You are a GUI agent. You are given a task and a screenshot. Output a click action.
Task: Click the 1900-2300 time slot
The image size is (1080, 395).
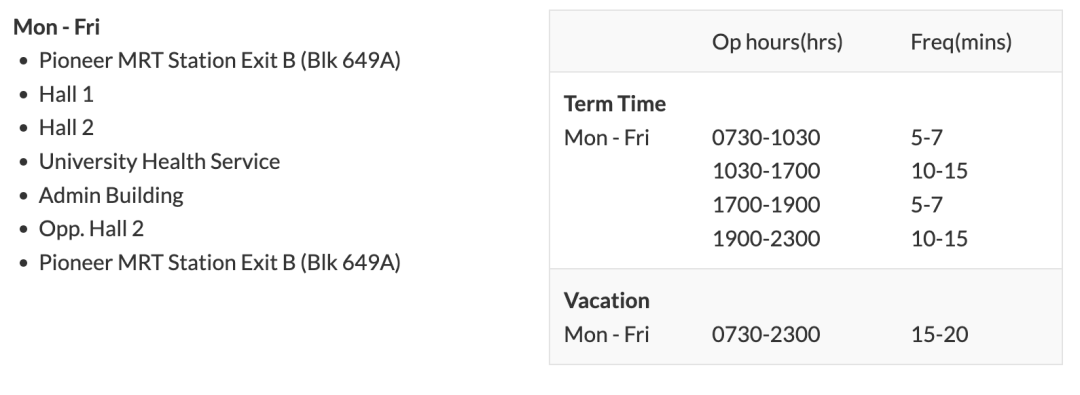coord(766,239)
